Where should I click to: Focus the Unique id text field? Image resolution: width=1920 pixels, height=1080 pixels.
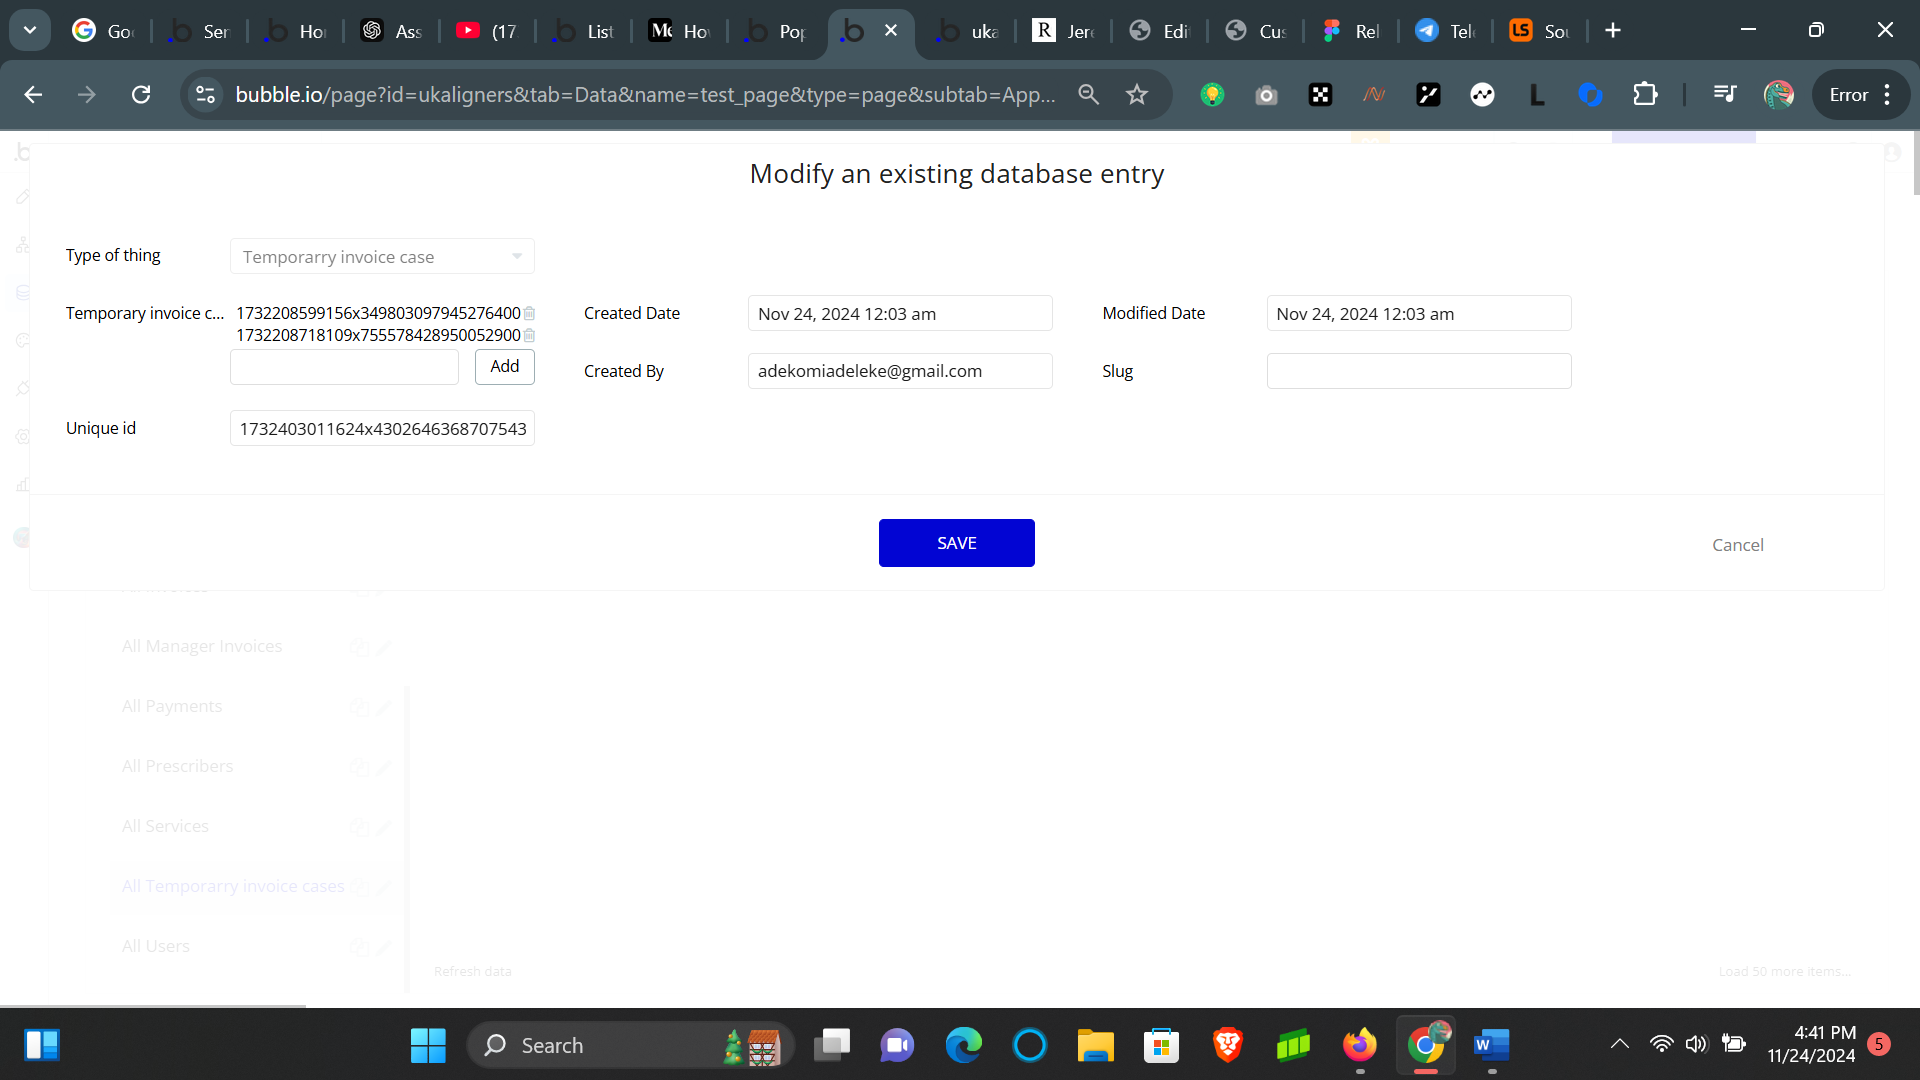pos(382,429)
